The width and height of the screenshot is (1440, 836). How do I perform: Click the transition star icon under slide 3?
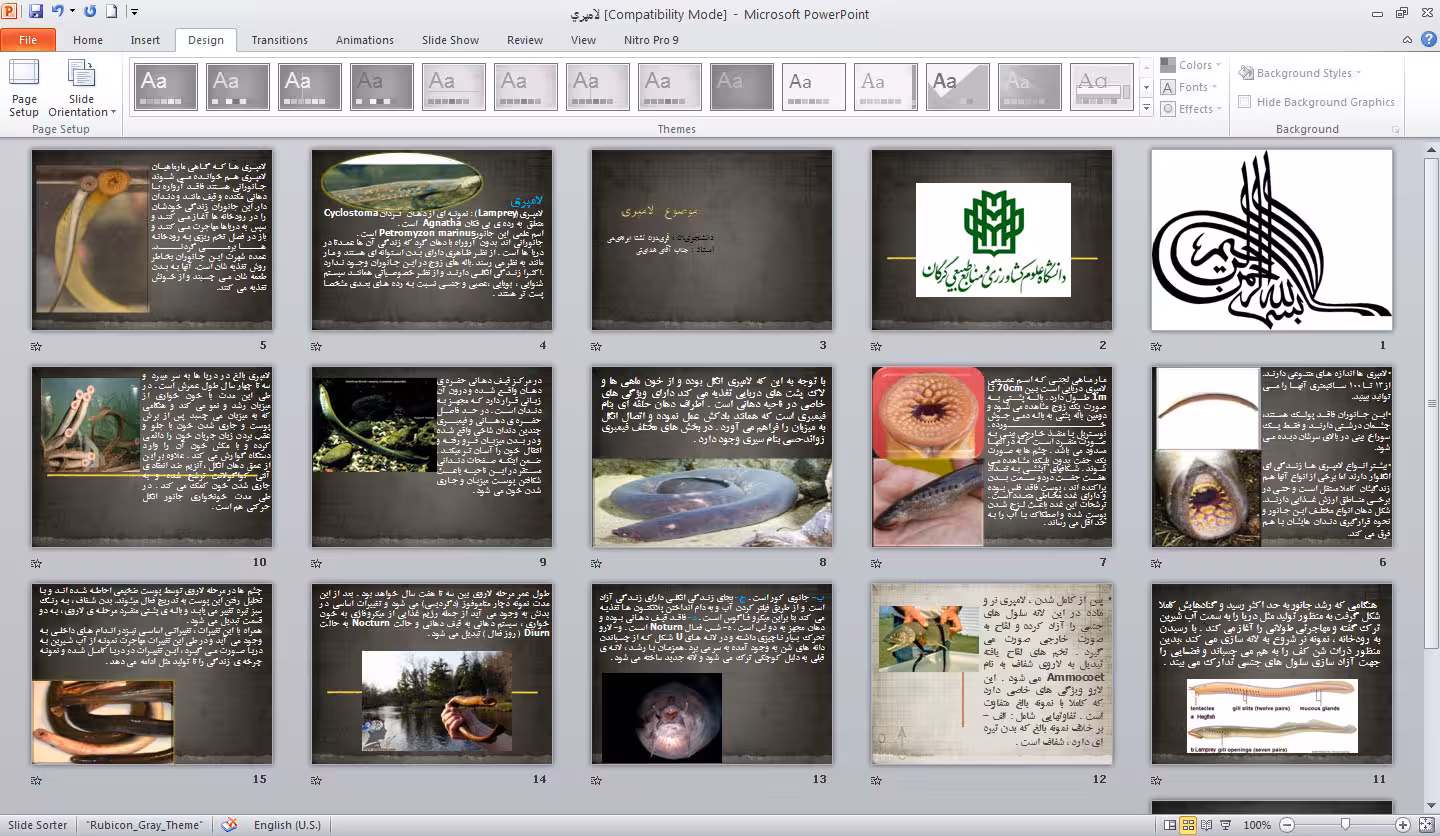pos(597,346)
